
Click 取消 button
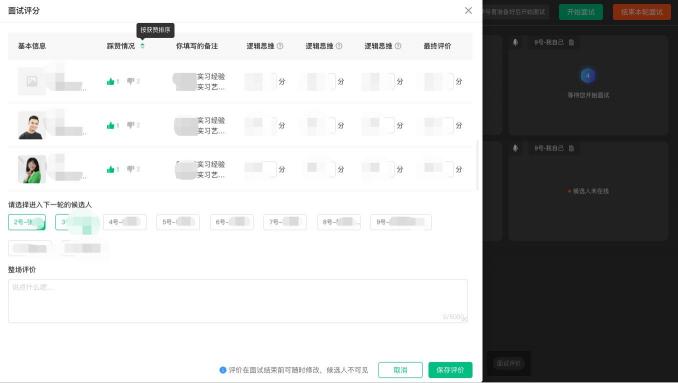[x=400, y=370]
